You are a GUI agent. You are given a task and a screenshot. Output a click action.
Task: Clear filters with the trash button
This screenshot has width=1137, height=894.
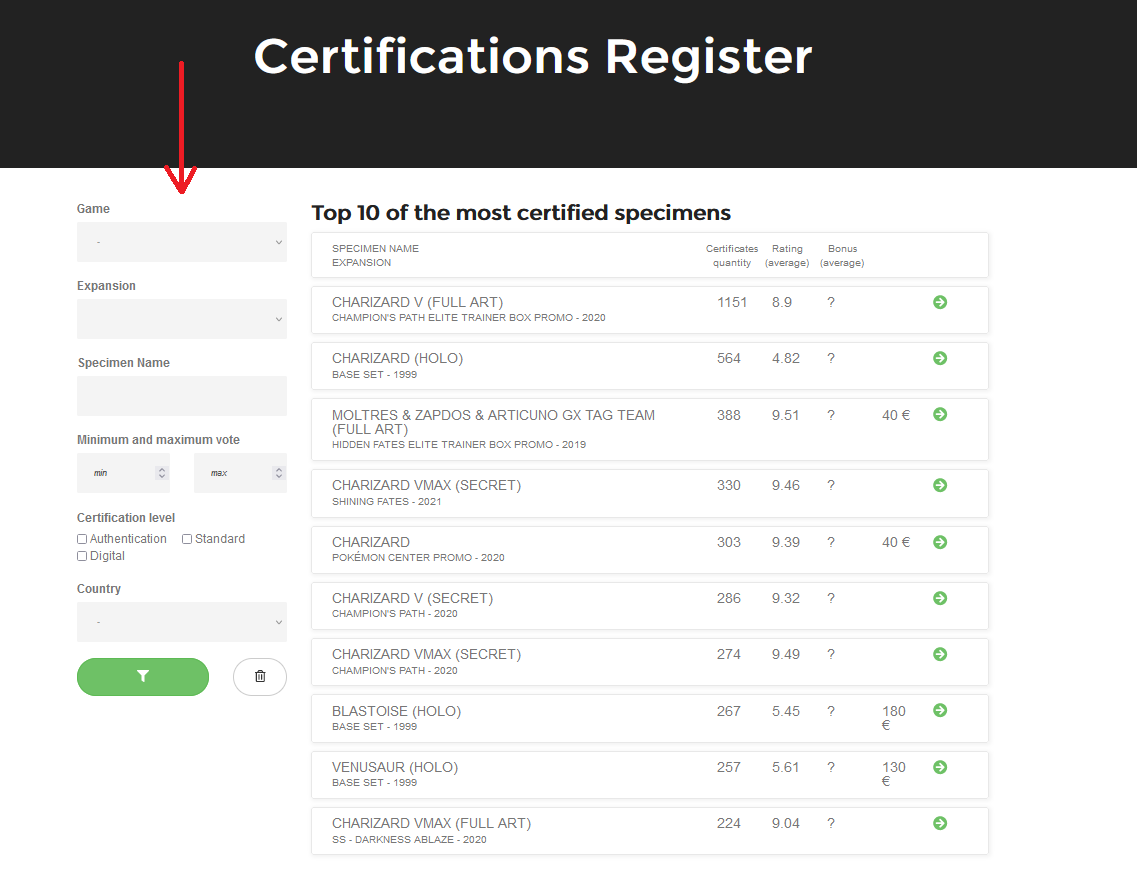pos(260,676)
